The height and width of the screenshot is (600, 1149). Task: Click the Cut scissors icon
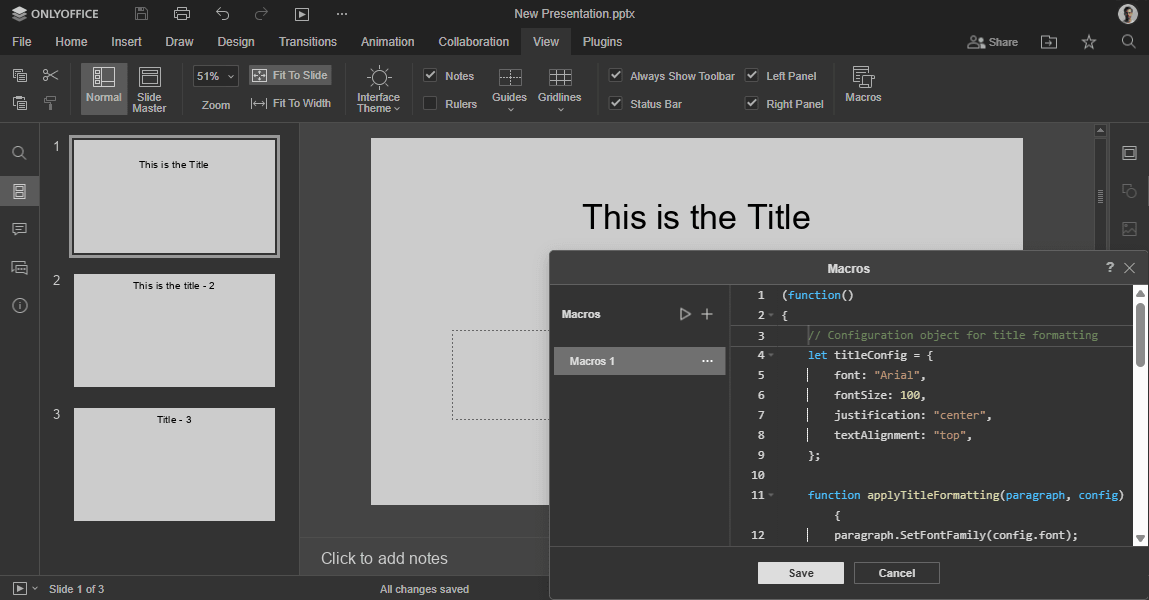pyautogui.click(x=50, y=75)
